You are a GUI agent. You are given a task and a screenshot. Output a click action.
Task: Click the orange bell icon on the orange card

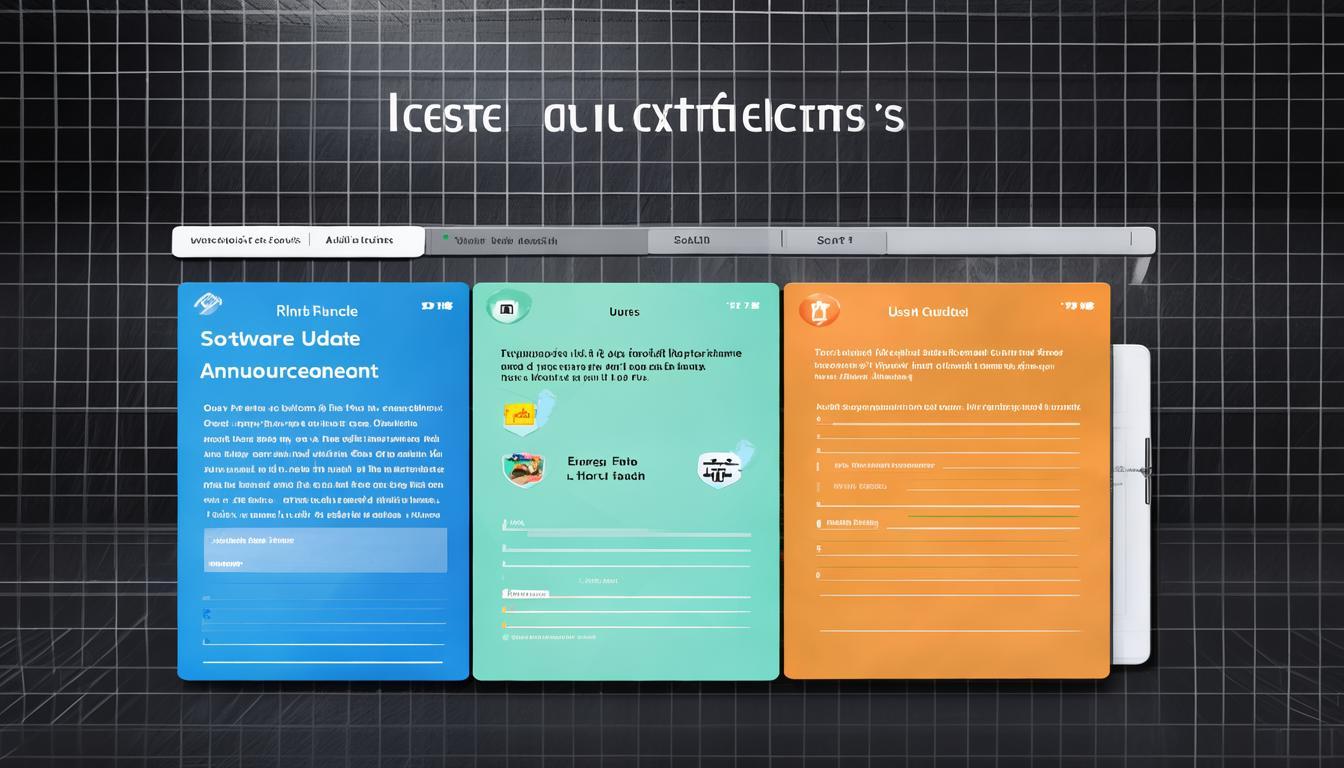tap(821, 310)
